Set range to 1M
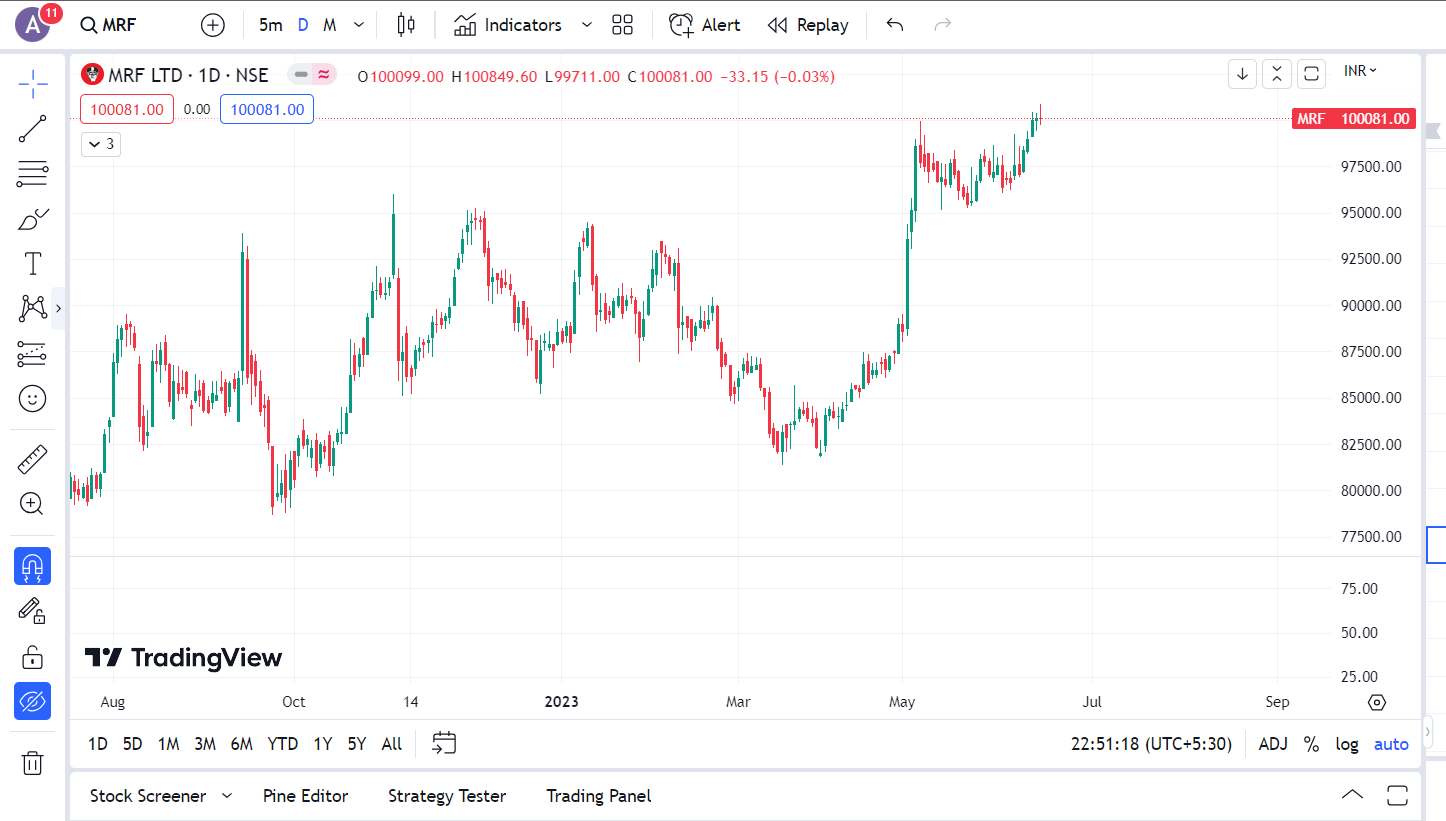1446x821 pixels. pos(169,744)
